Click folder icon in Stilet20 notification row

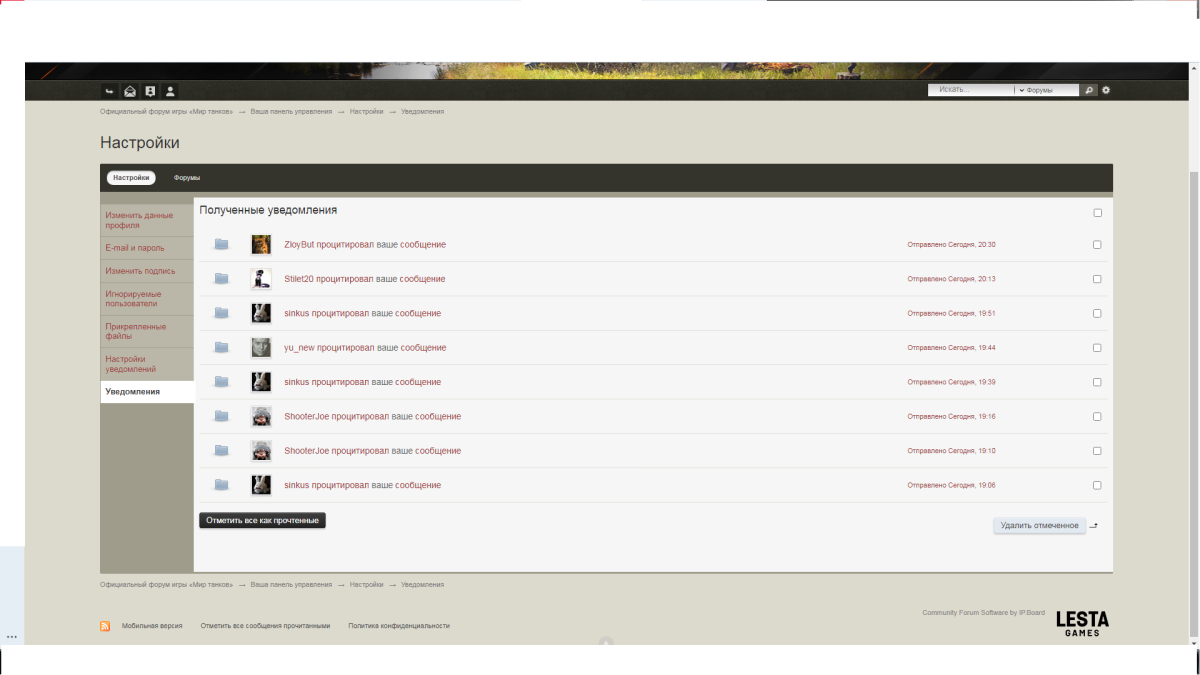point(221,279)
